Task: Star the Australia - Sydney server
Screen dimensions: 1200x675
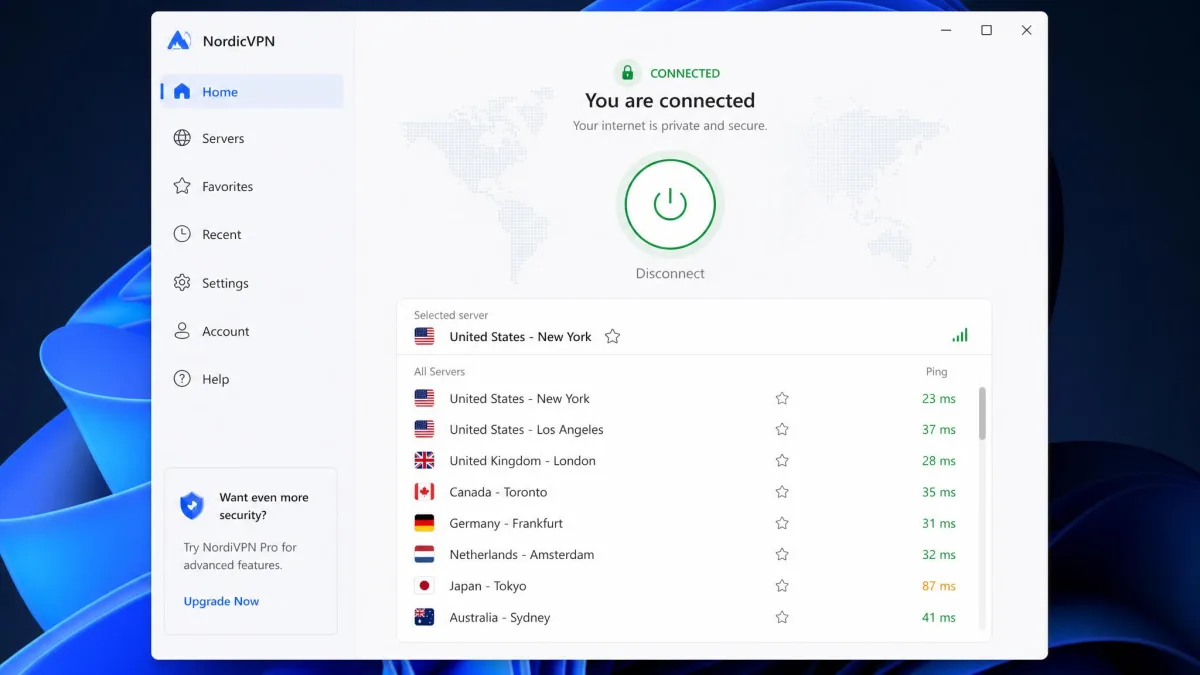Action: 782,617
